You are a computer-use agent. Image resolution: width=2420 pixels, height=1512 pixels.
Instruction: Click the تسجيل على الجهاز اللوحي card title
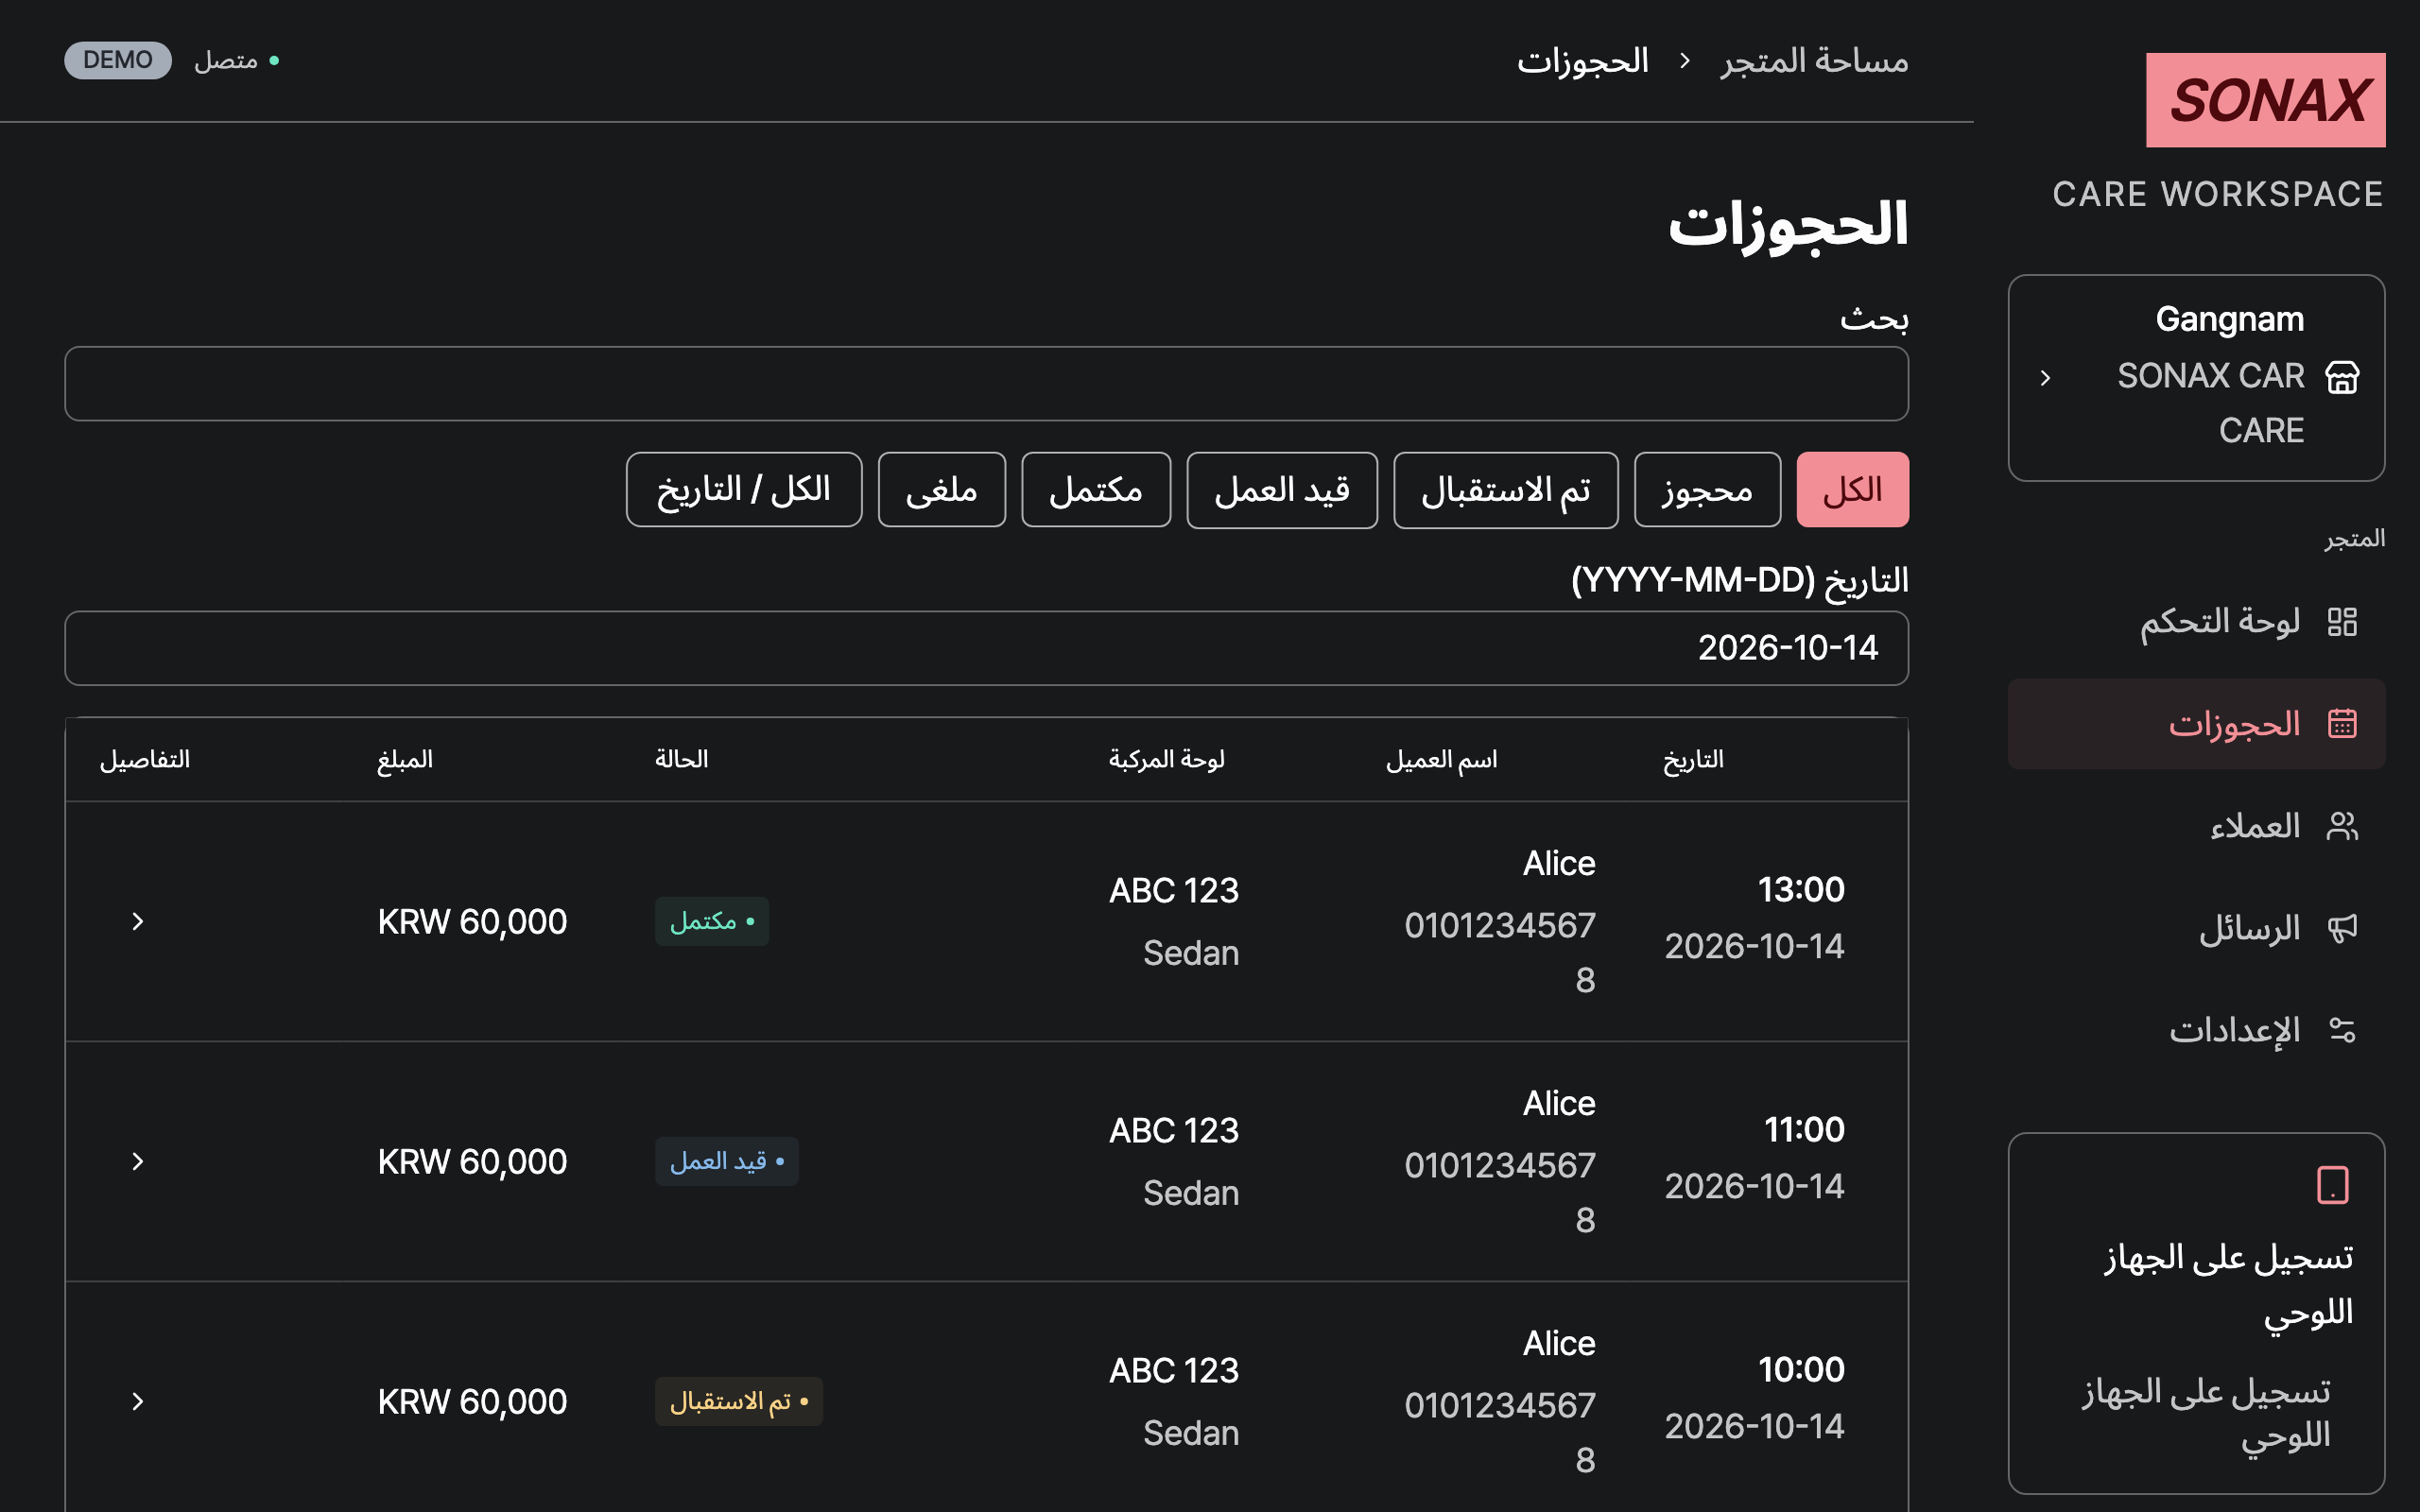pos(2228,1284)
